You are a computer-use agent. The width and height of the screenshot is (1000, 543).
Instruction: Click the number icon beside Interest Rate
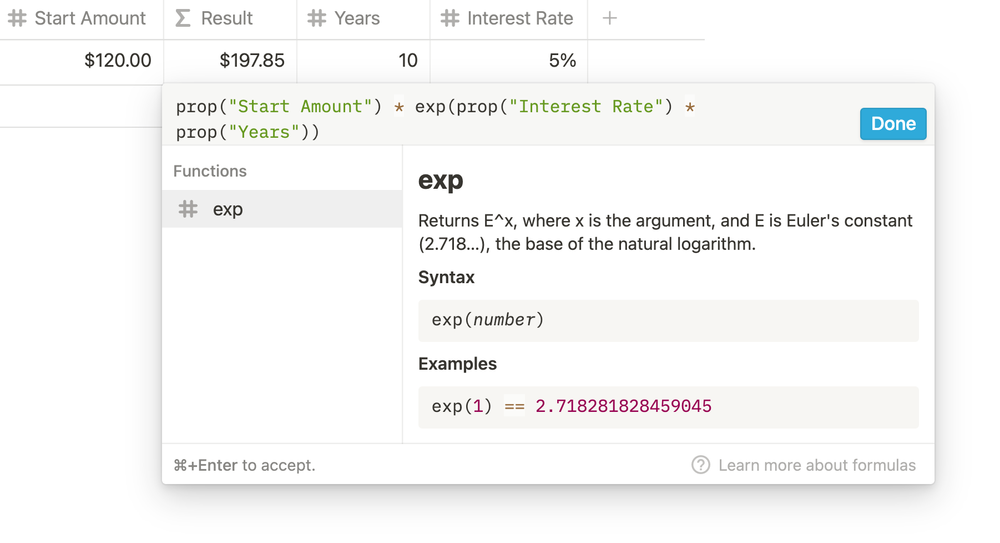pyautogui.click(x=450, y=18)
